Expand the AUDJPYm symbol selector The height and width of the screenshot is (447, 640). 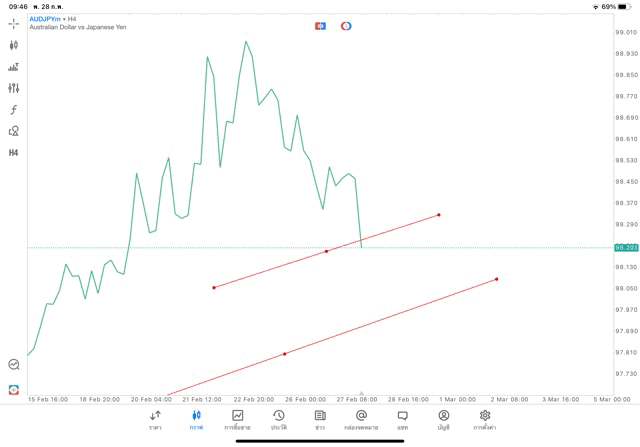coord(46,19)
